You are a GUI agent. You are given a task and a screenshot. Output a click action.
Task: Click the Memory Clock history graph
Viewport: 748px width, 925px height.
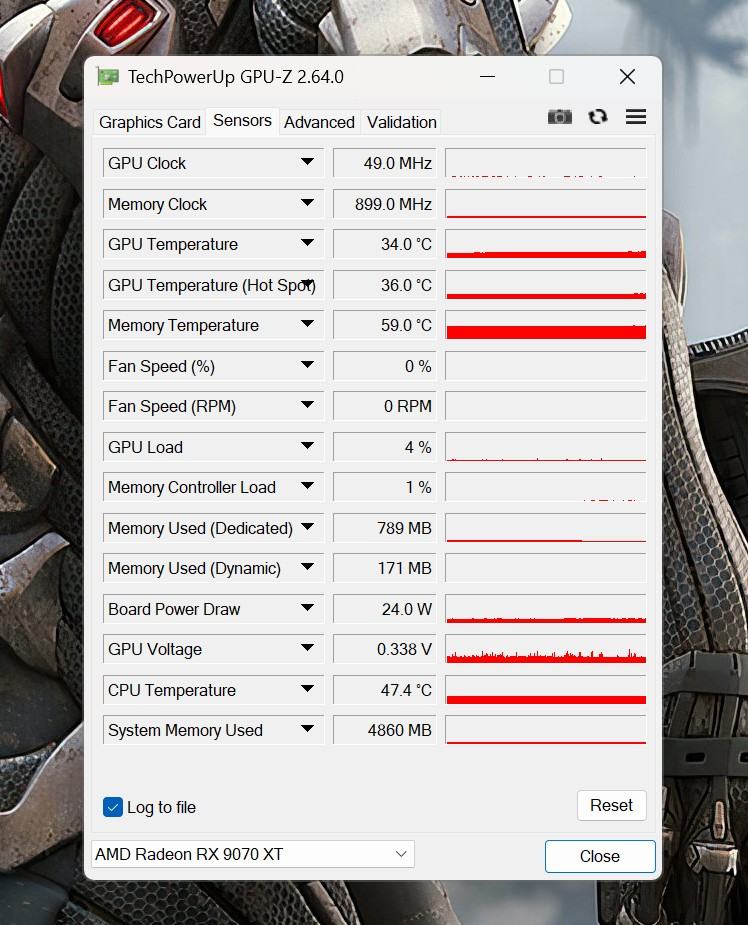pos(546,204)
